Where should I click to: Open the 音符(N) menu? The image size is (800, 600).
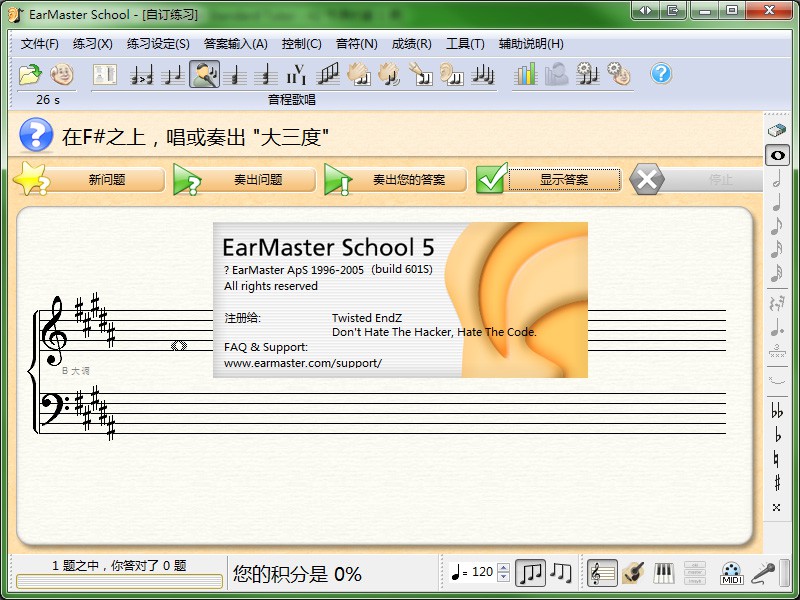pyautogui.click(x=357, y=44)
